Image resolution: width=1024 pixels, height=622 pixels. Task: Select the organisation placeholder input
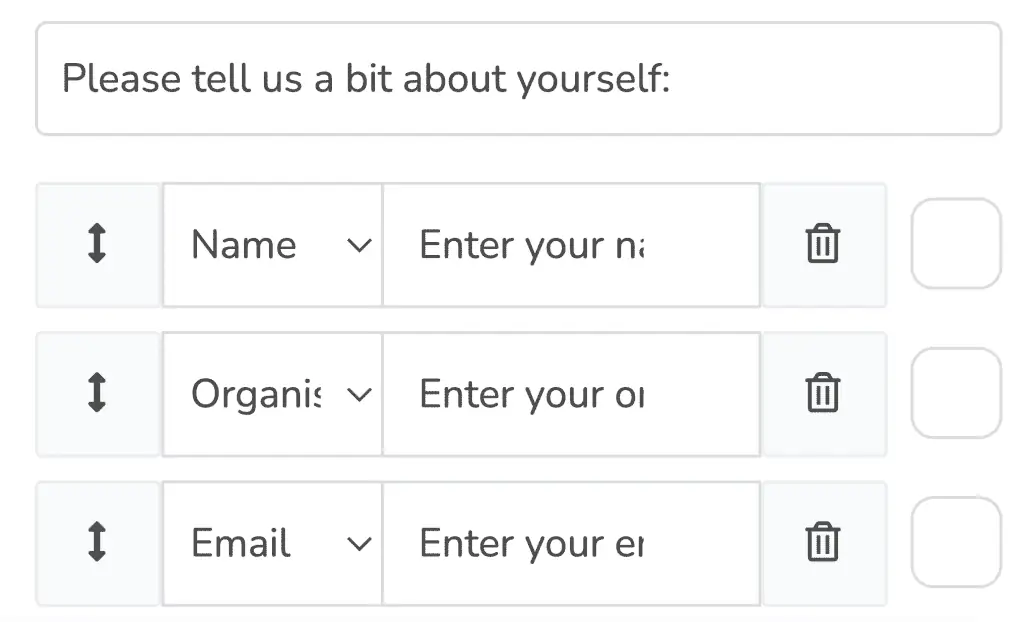point(570,394)
